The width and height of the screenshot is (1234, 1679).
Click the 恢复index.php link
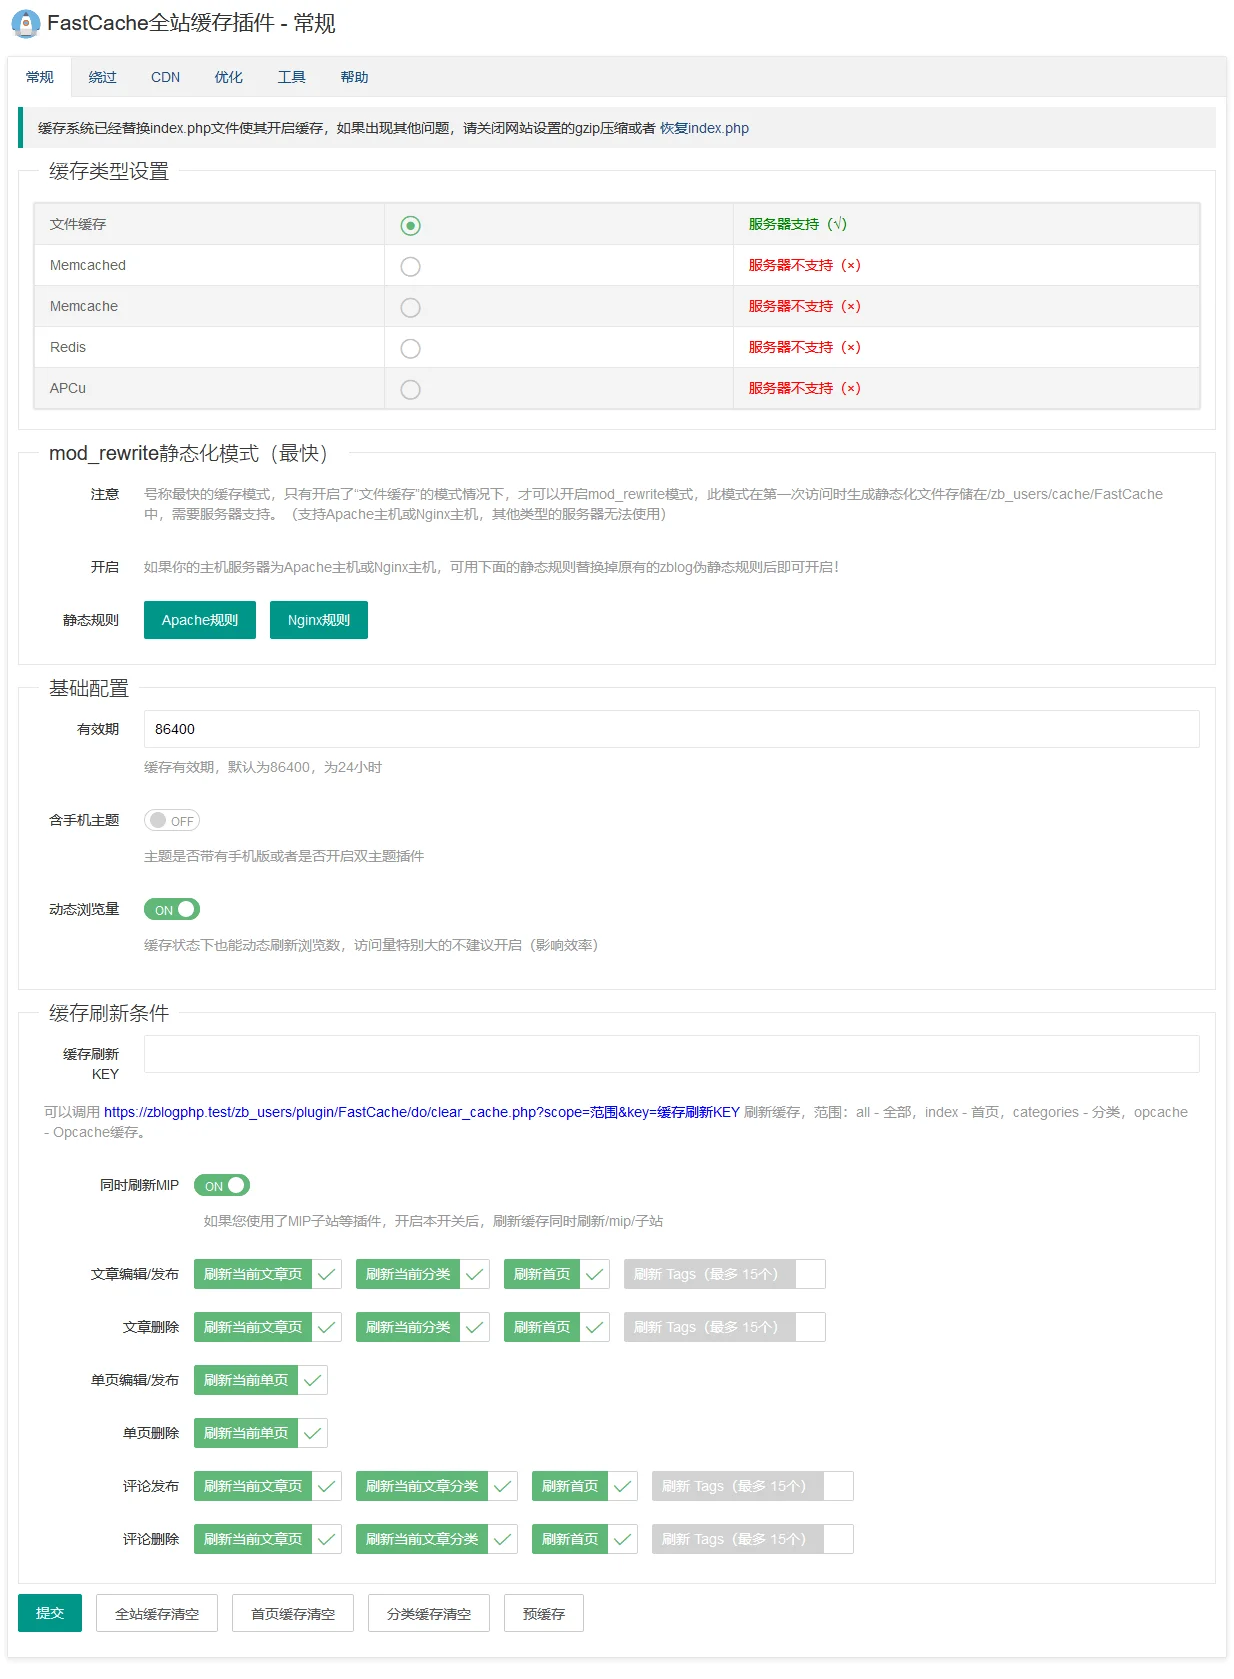(704, 128)
